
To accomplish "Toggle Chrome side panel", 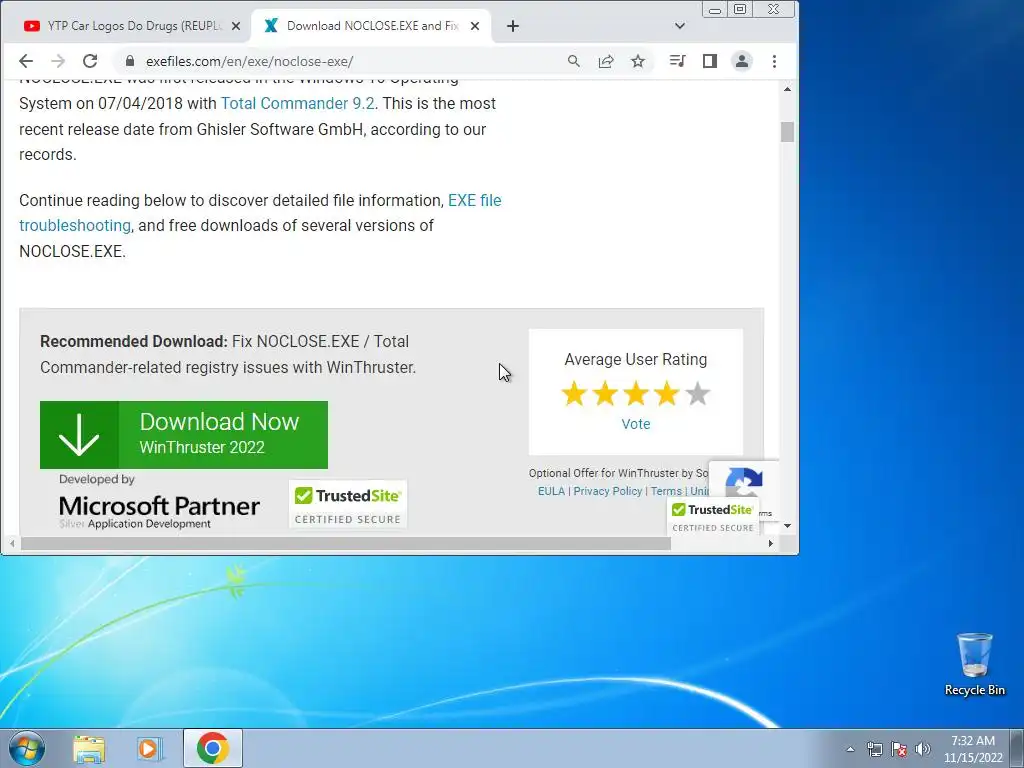I will (x=710, y=61).
